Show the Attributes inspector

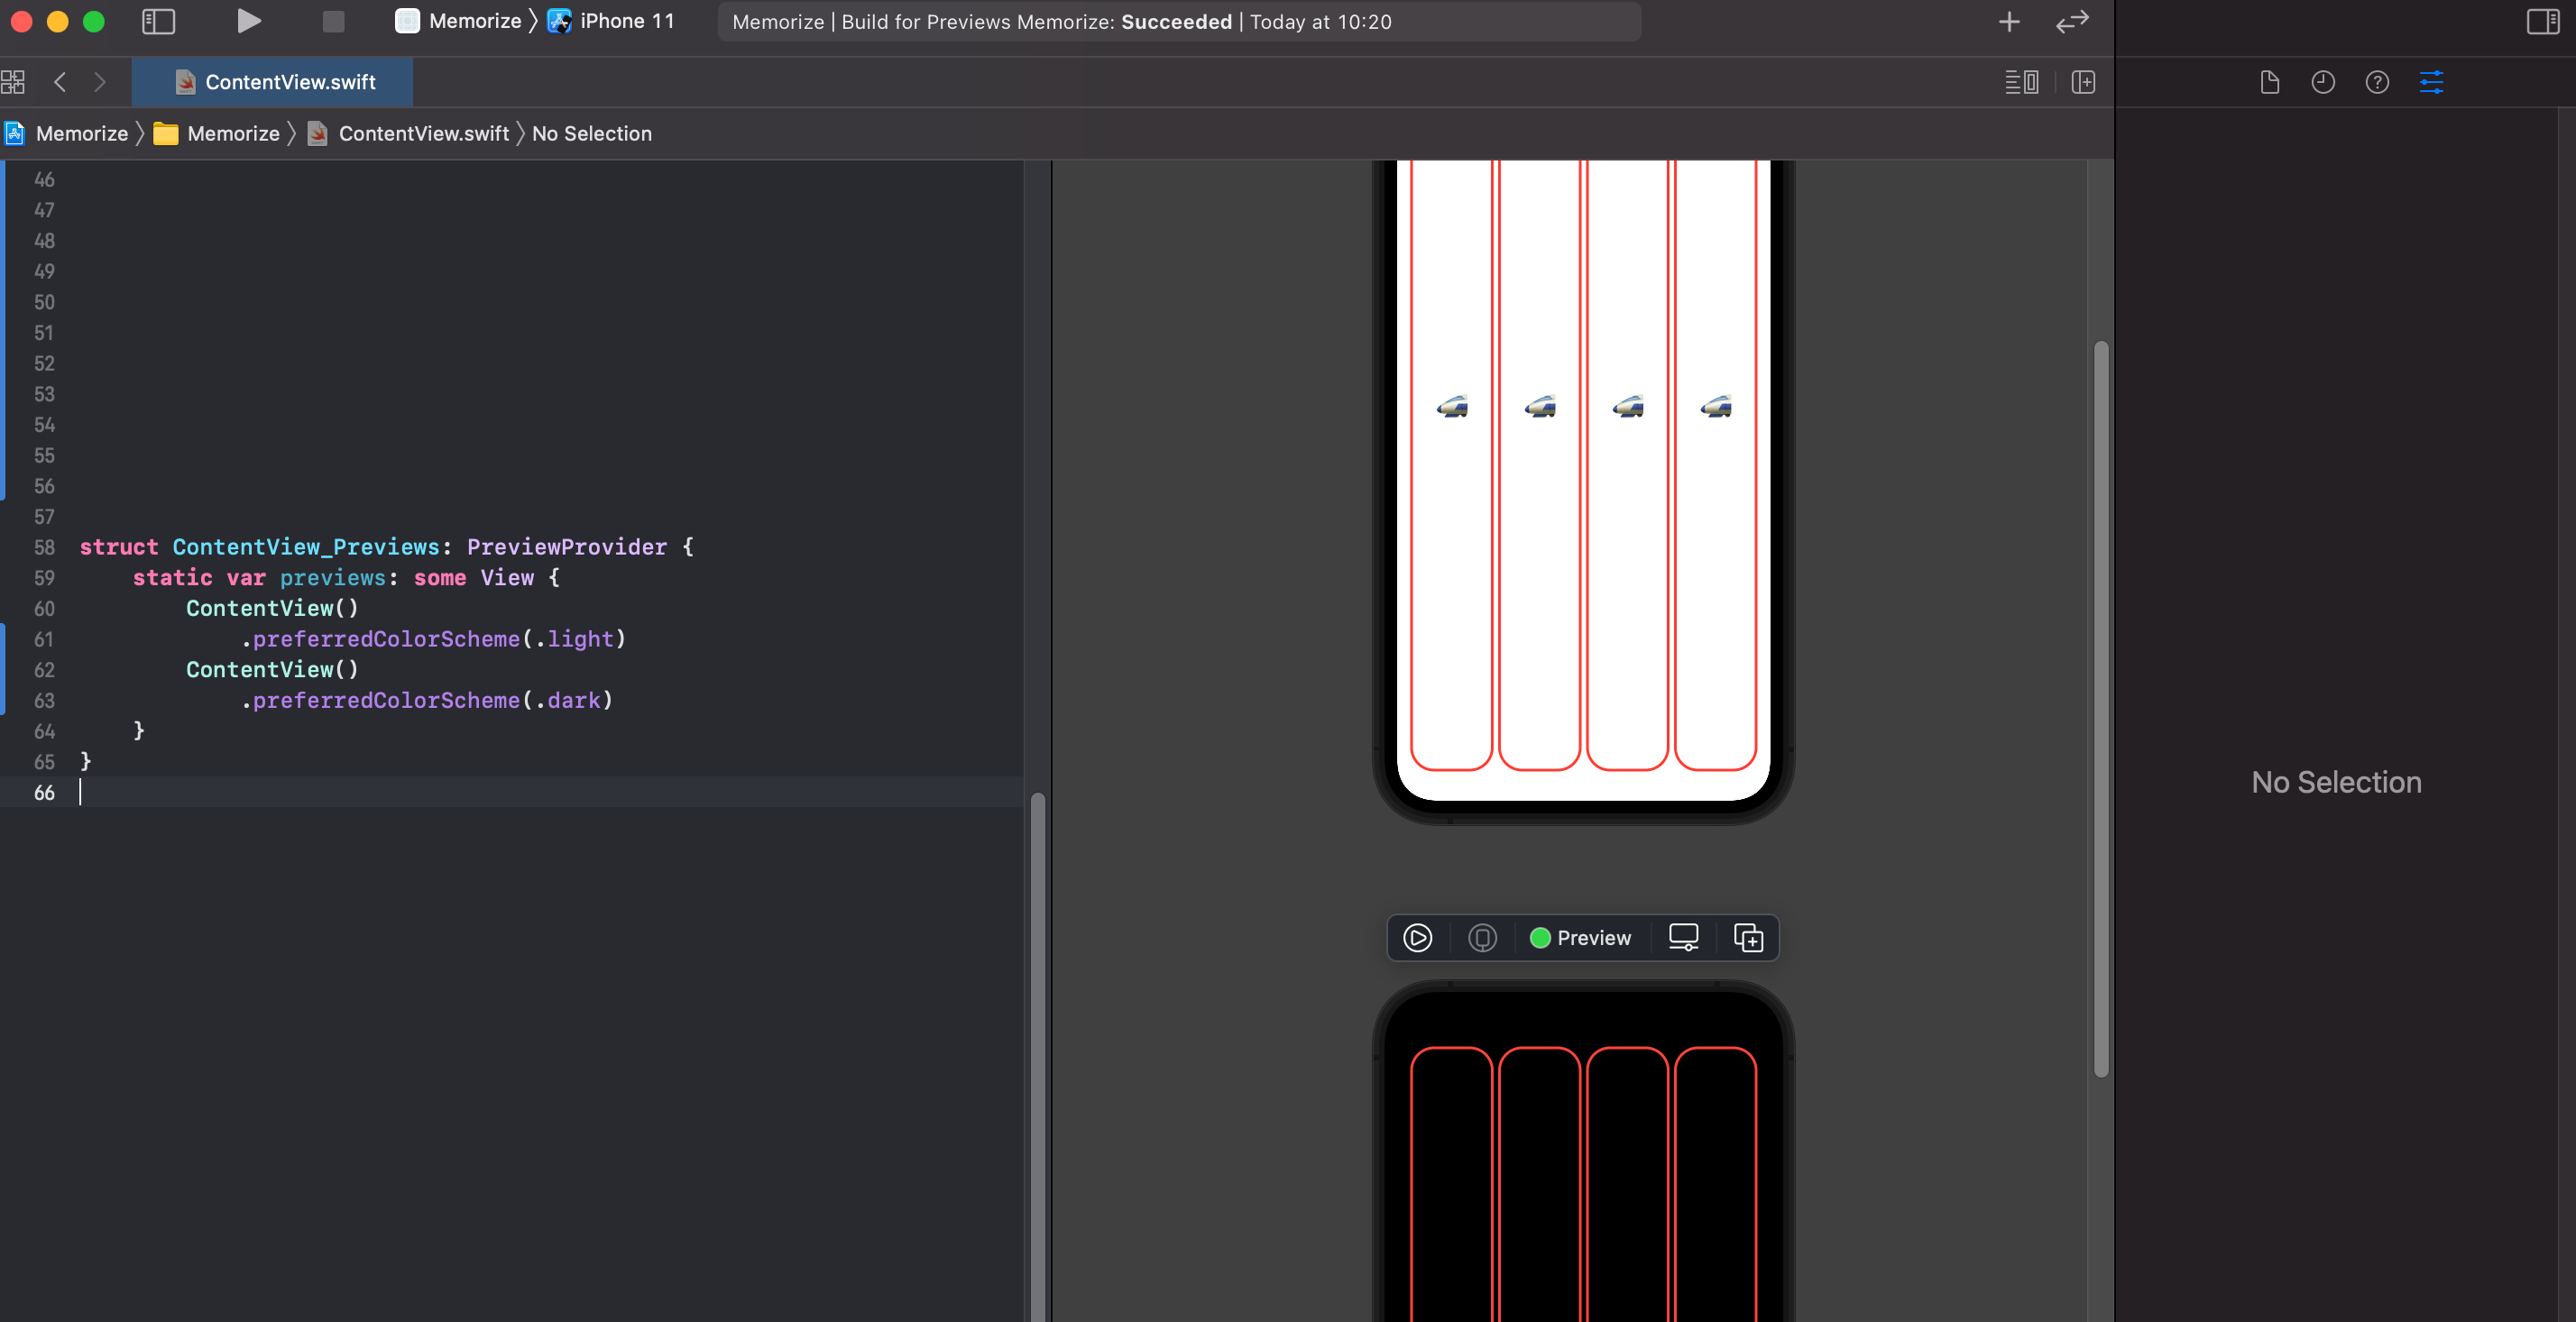click(2431, 82)
